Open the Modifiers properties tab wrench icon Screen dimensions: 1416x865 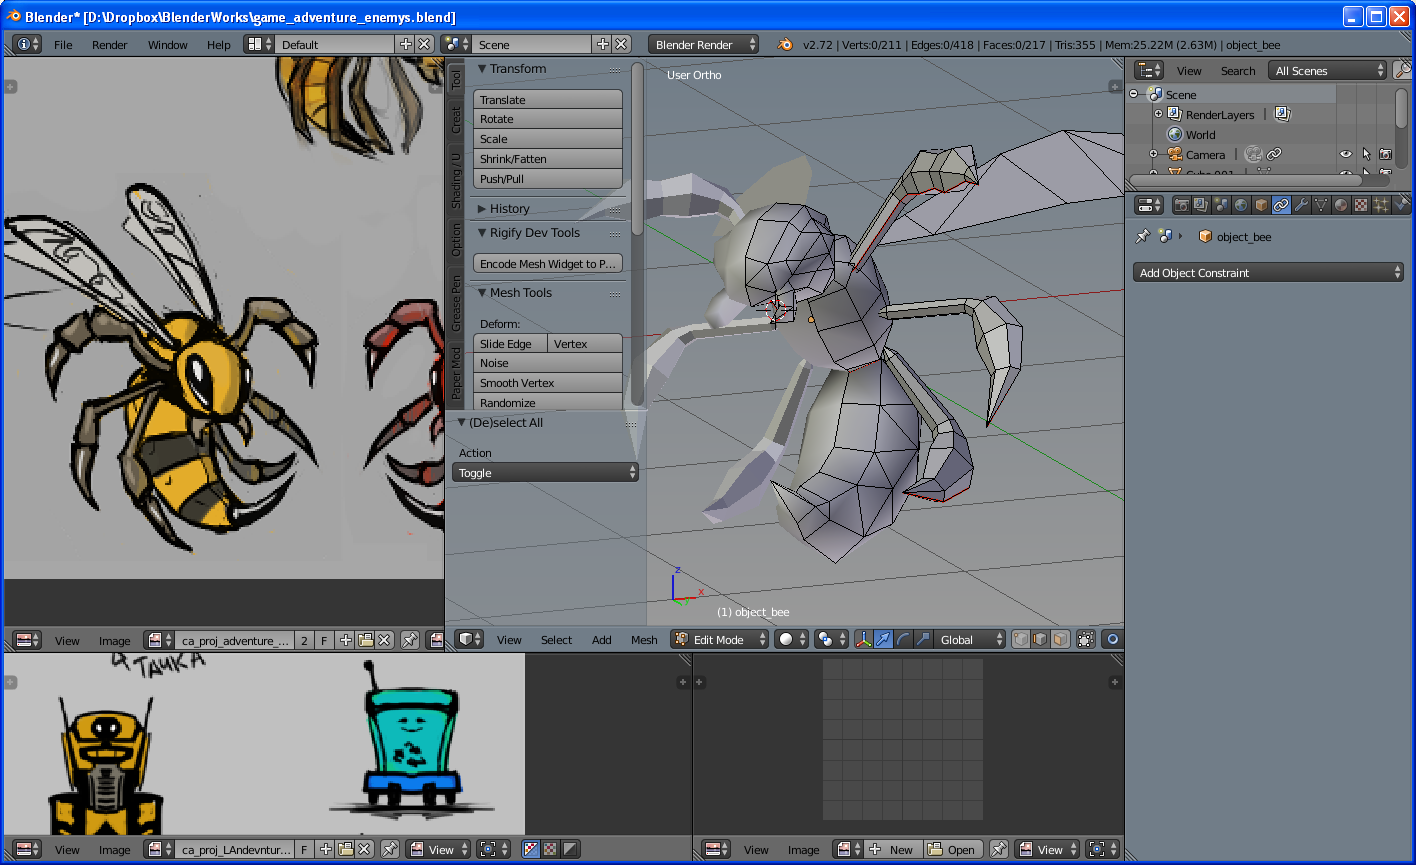pyautogui.click(x=1301, y=205)
